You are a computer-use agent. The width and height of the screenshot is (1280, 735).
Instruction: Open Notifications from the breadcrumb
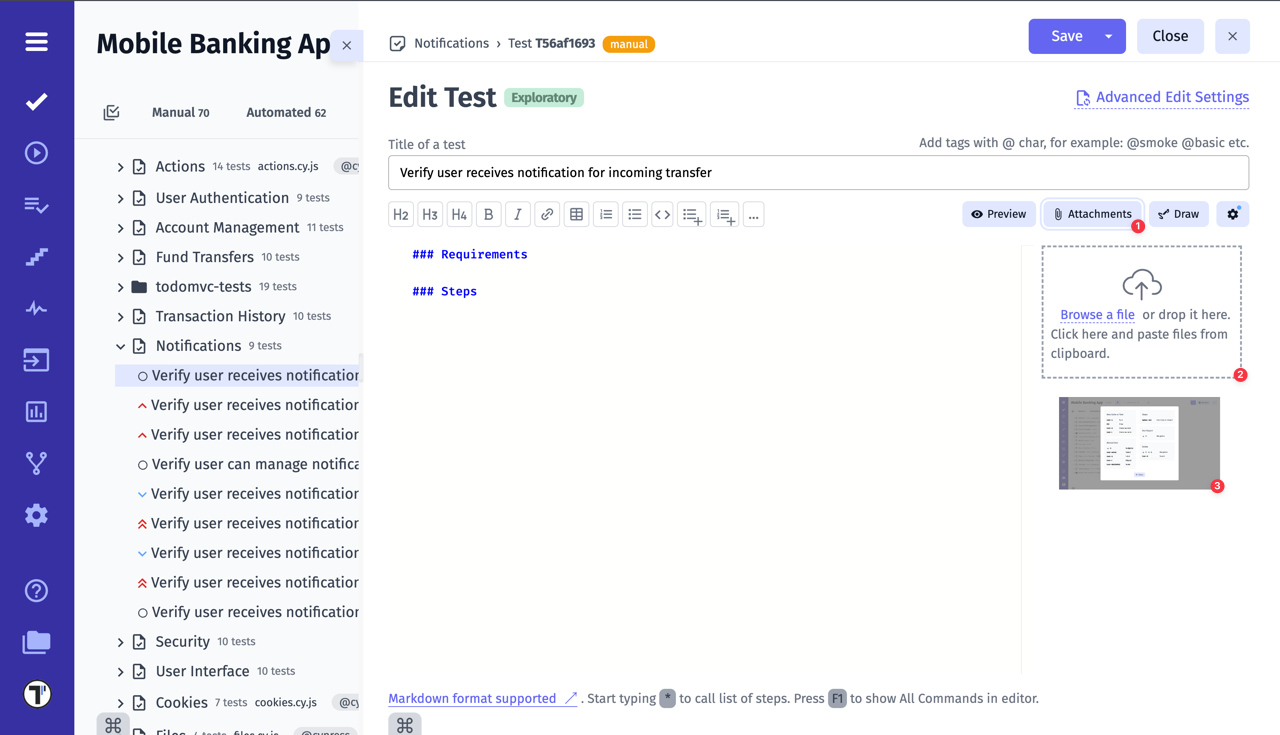click(x=451, y=43)
